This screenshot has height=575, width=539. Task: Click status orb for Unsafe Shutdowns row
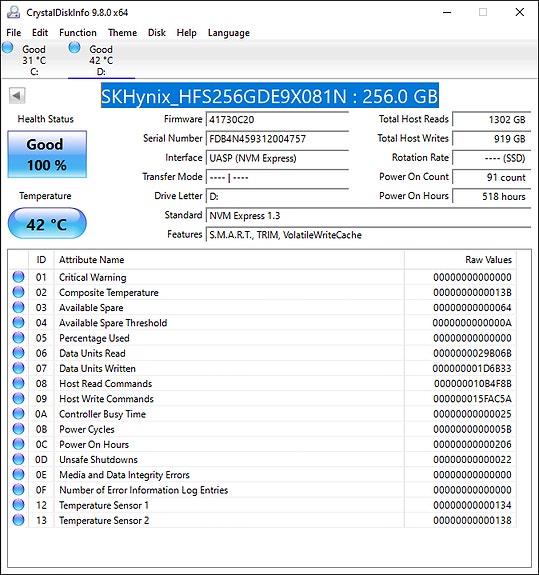18,459
